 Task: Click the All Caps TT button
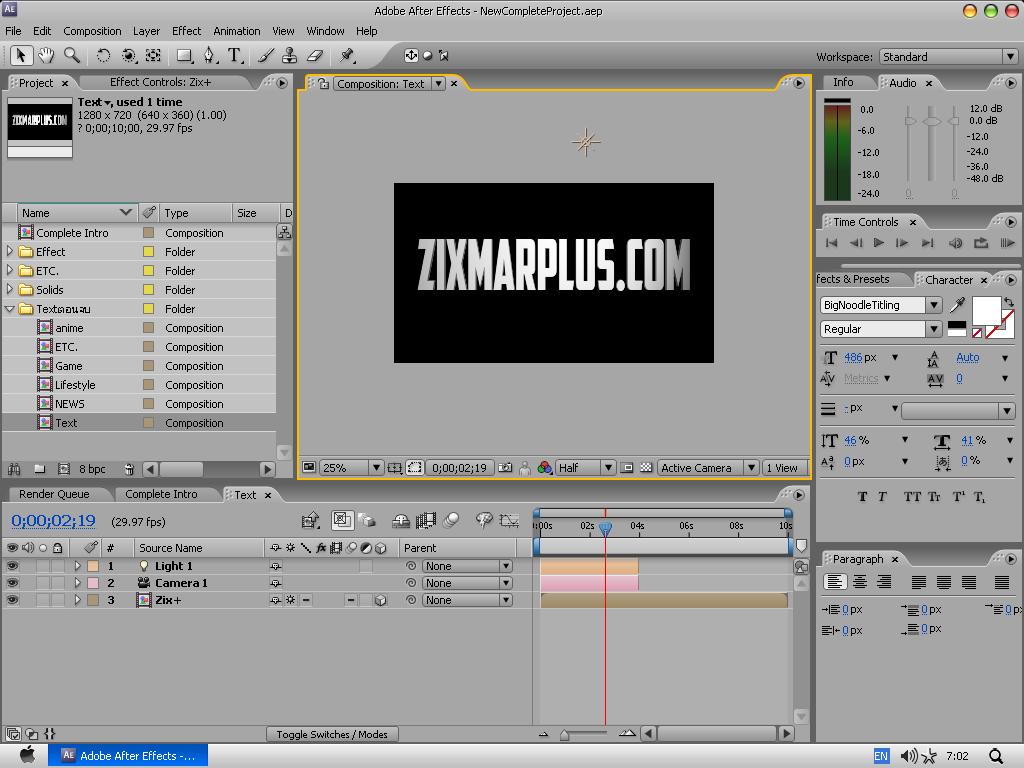tap(912, 497)
